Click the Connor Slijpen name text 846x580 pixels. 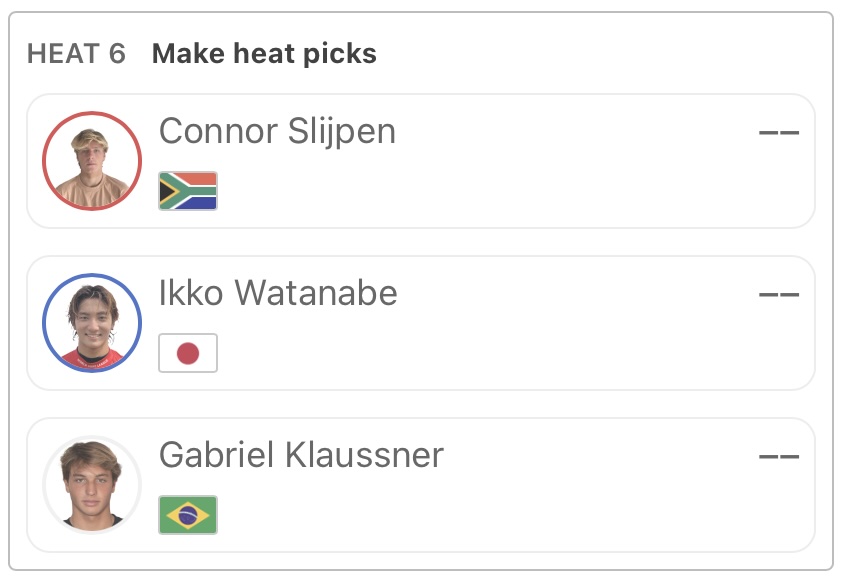pos(277,131)
